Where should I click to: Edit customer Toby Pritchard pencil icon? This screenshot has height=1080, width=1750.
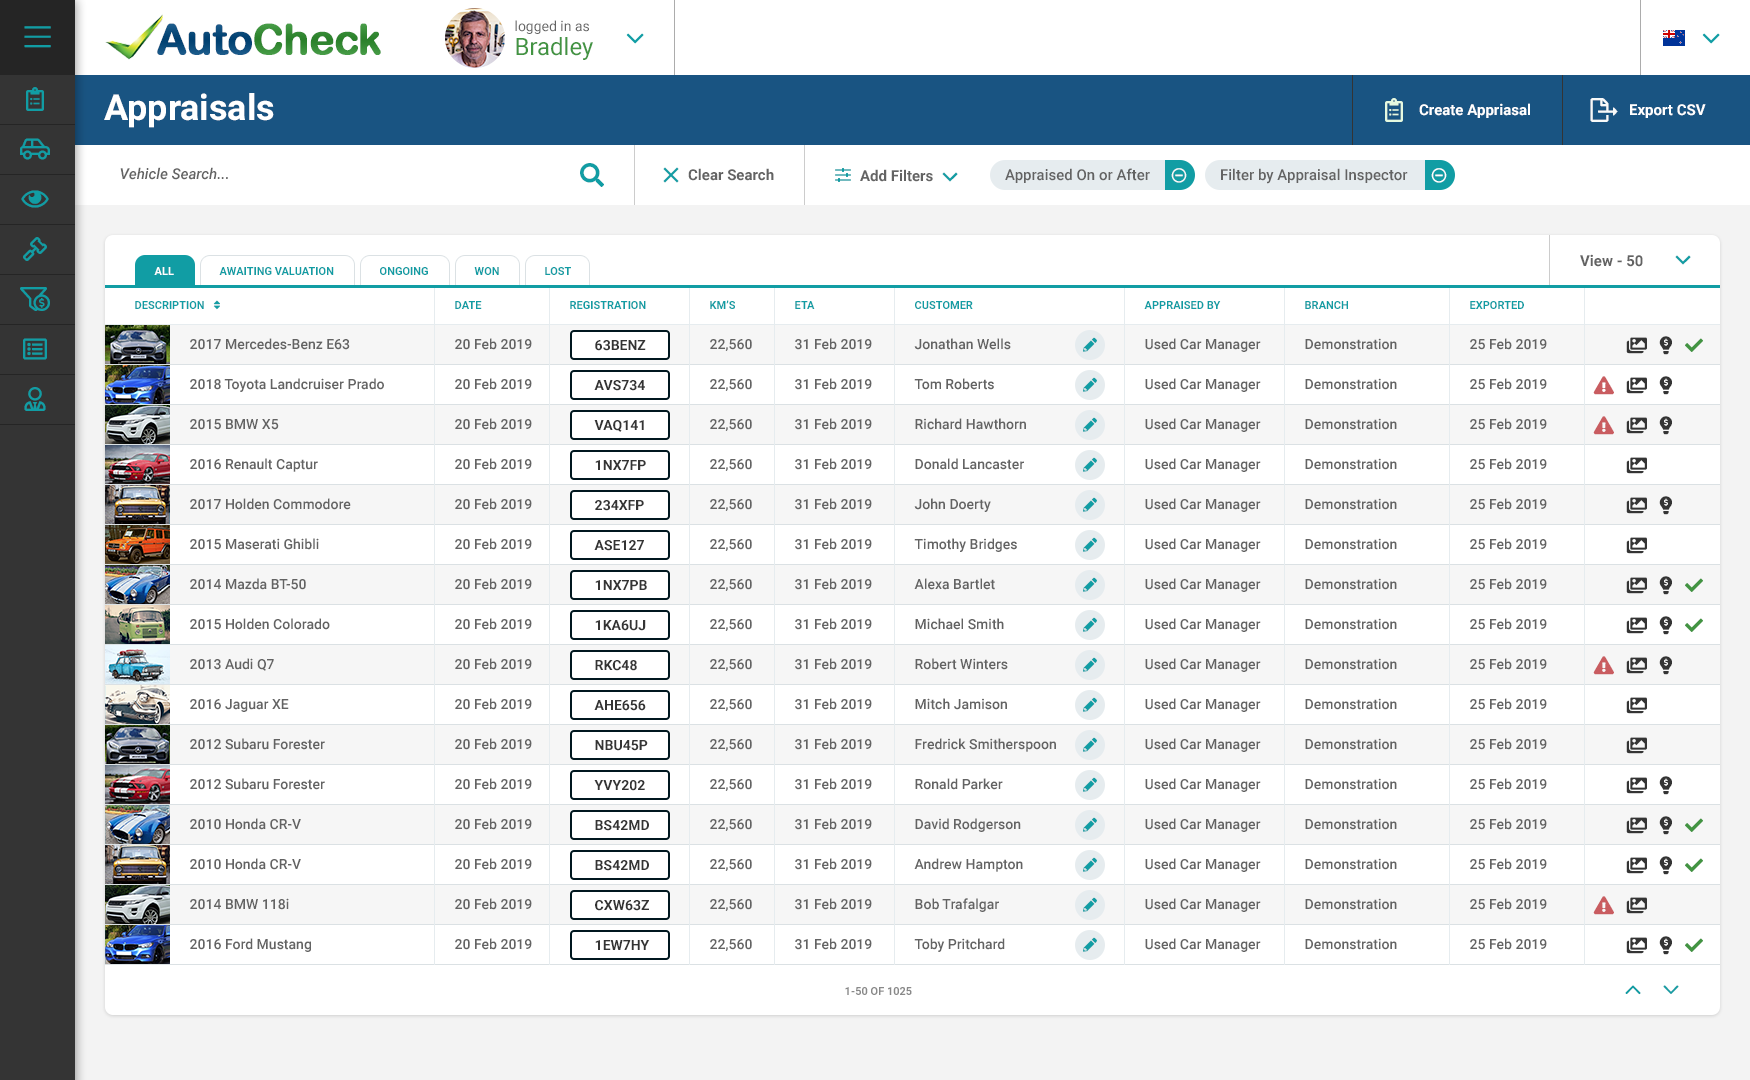tap(1090, 945)
